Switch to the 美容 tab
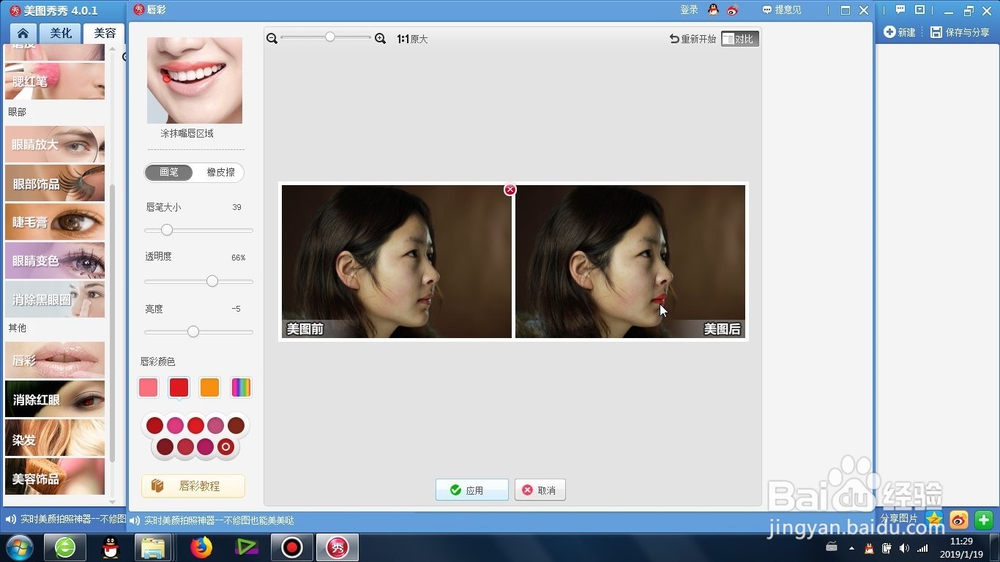The height and width of the screenshot is (562, 1000). (104, 33)
